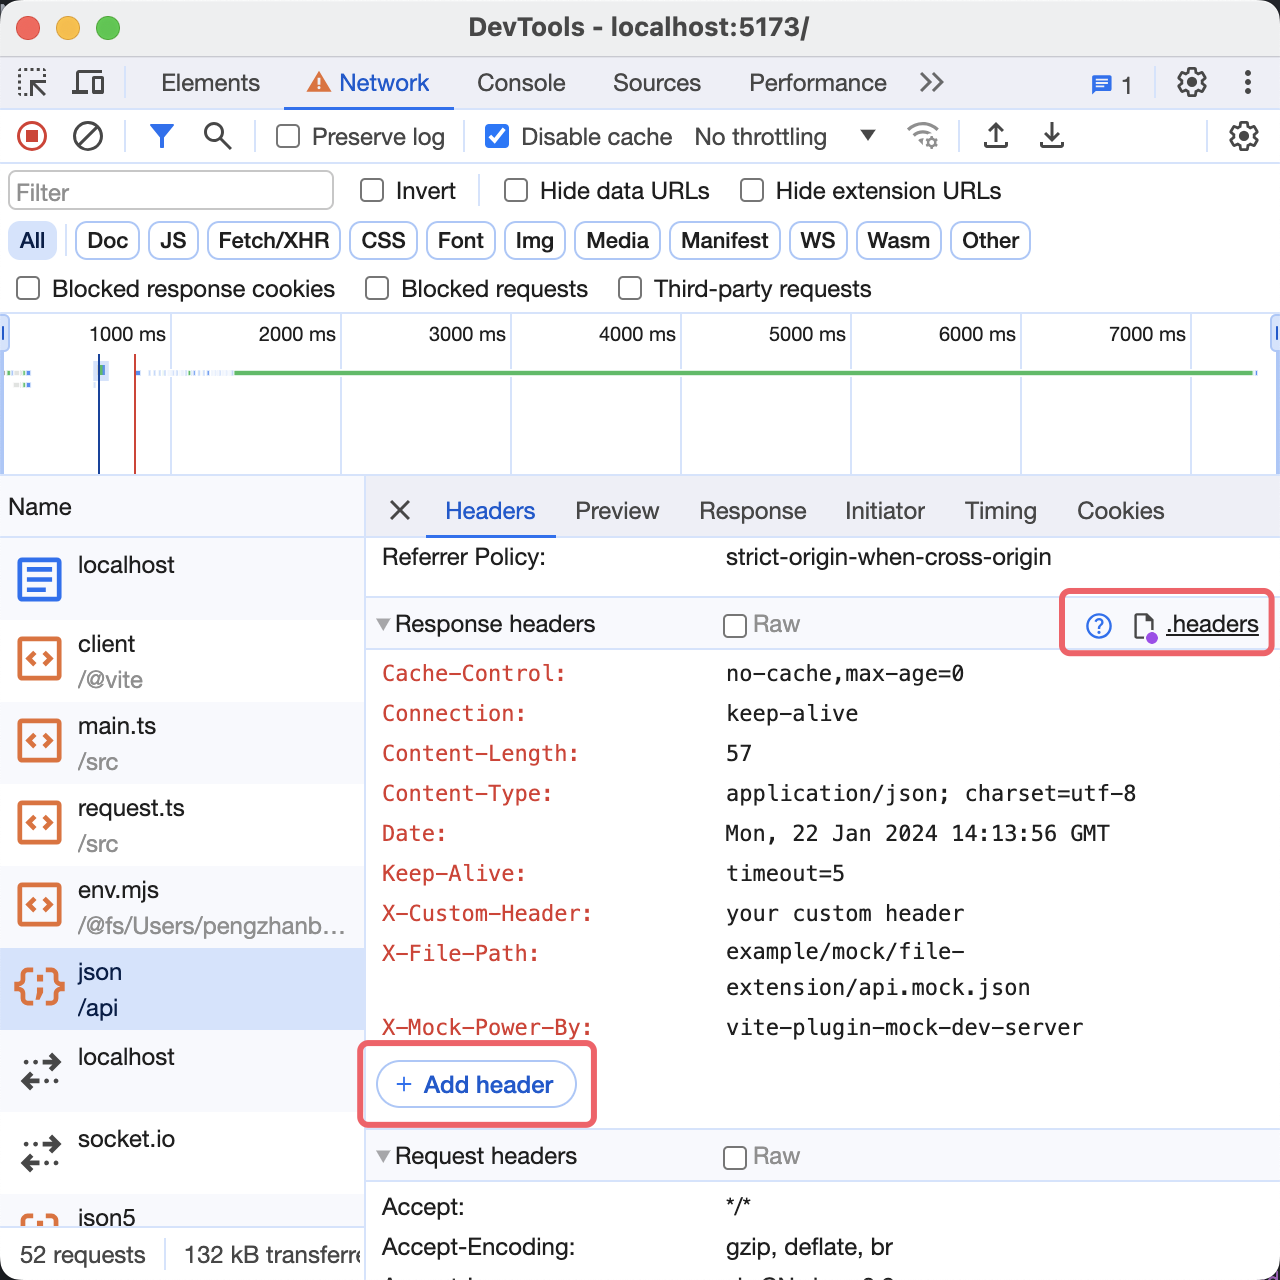Click the Add header button
The height and width of the screenshot is (1280, 1280).
coord(476,1085)
